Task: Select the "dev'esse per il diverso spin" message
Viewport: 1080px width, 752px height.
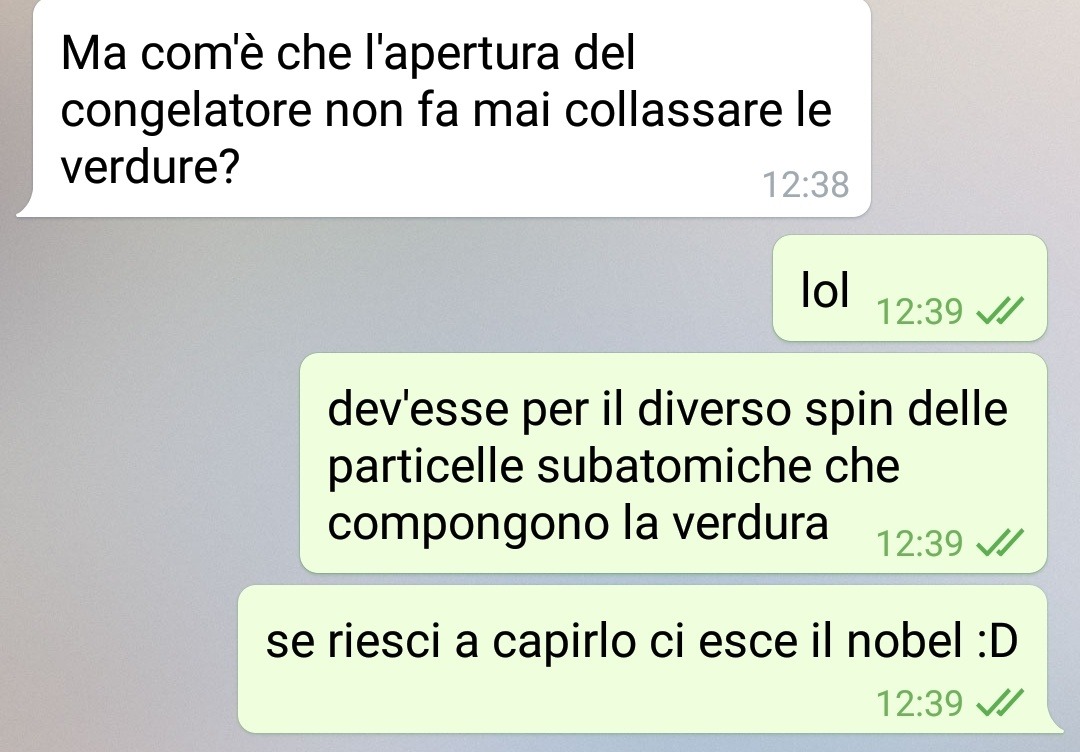Action: (x=674, y=463)
